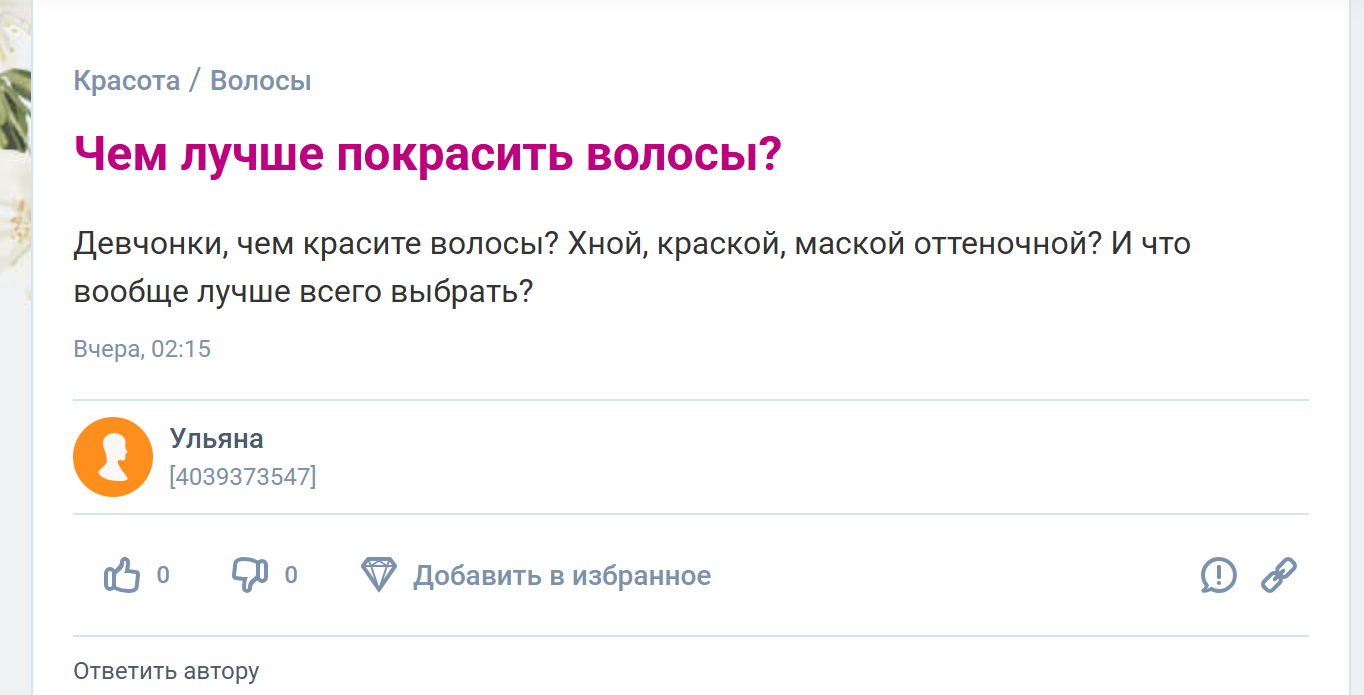This screenshot has width=1364, height=695.
Task: Click the post timestamp Вчера, 02:15
Action: click(142, 349)
